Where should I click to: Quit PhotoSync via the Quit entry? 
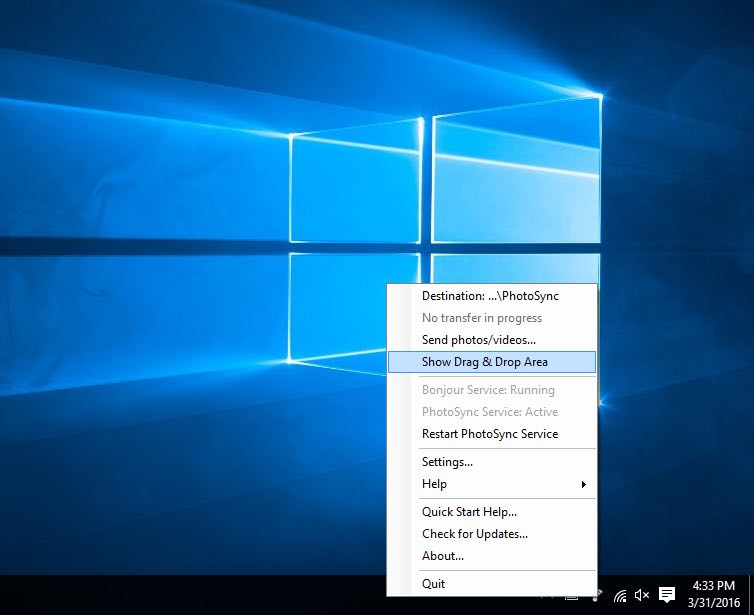(491, 584)
